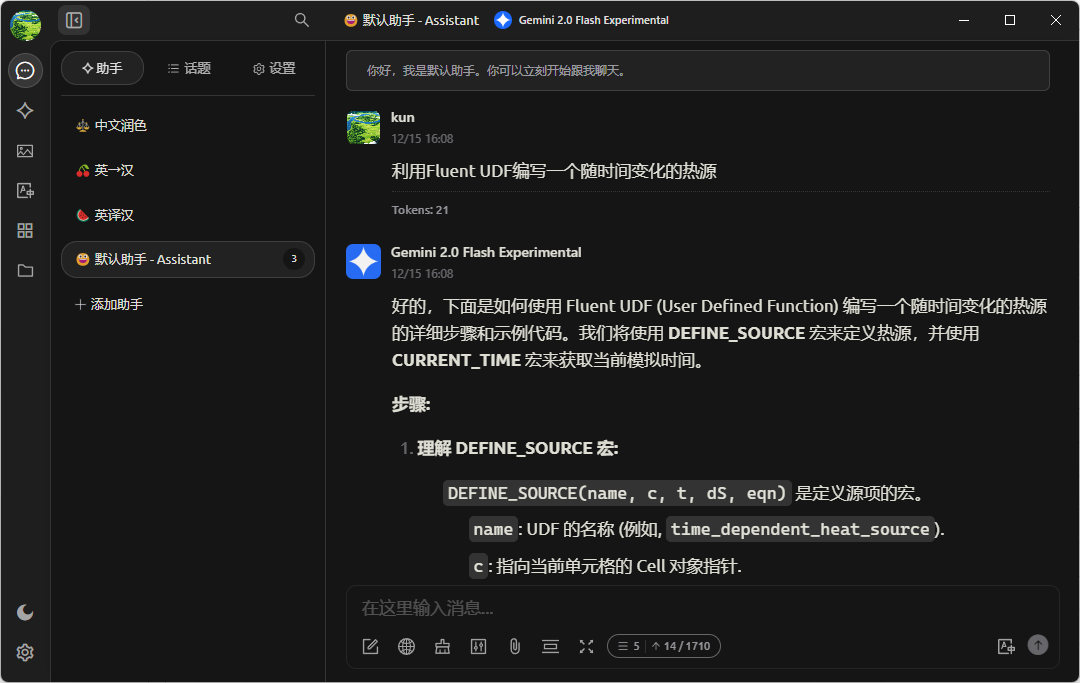Open the translate sidebar icon

click(25, 191)
